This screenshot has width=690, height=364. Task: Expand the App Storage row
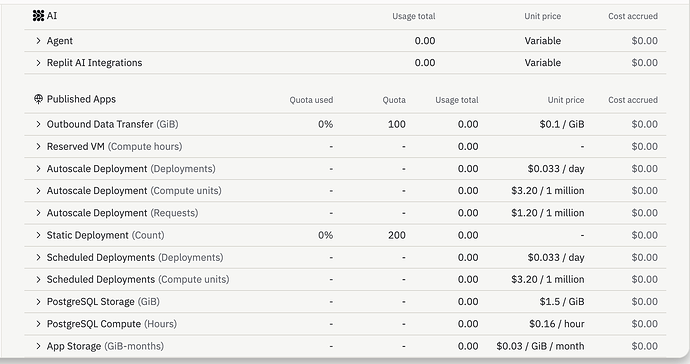tap(38, 346)
